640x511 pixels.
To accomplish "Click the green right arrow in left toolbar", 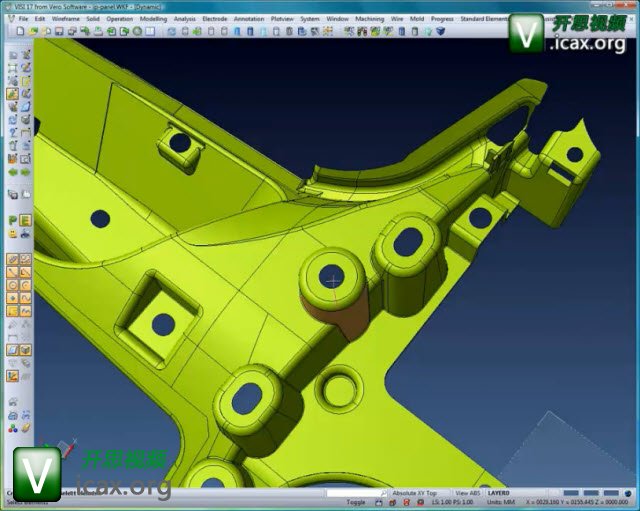I will [x=25, y=172].
